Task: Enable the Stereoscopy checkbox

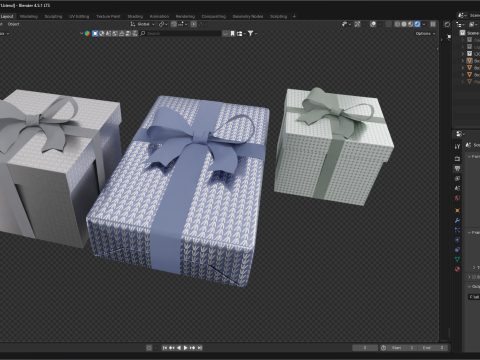Action: 474,277
